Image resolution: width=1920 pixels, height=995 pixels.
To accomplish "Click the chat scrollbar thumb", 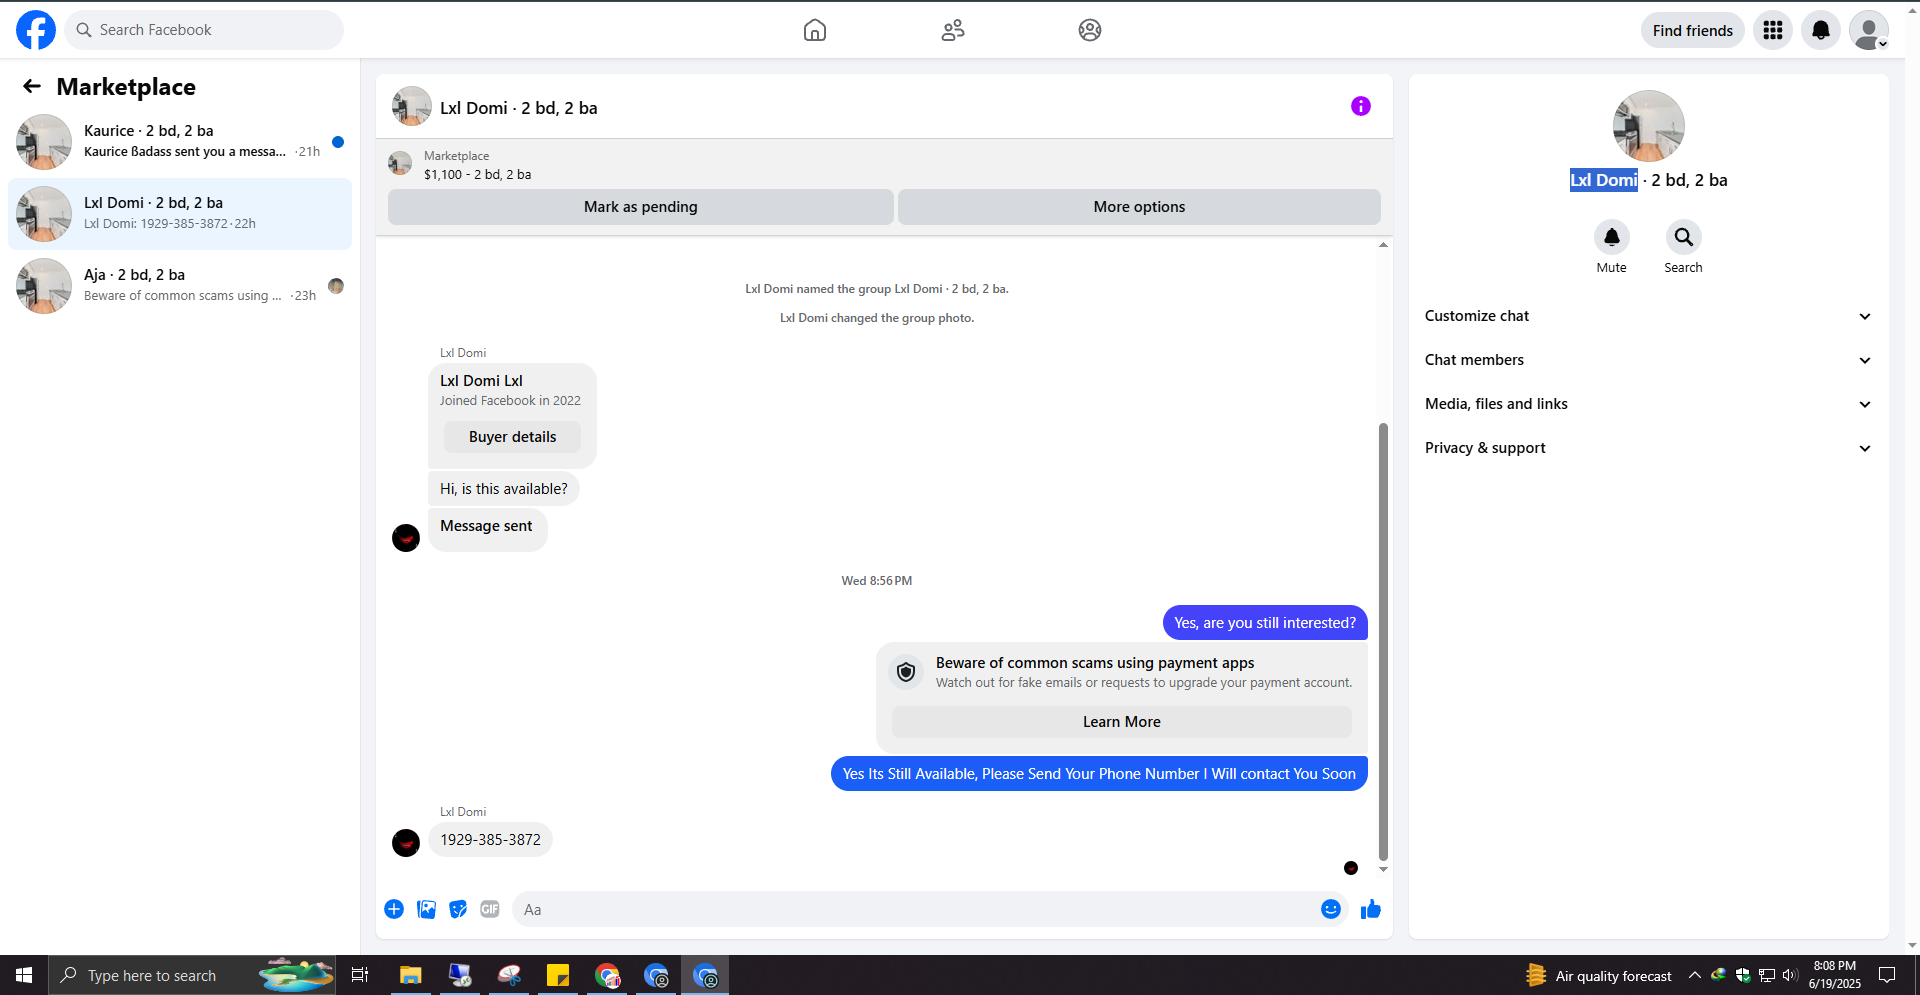I will point(1383,641).
